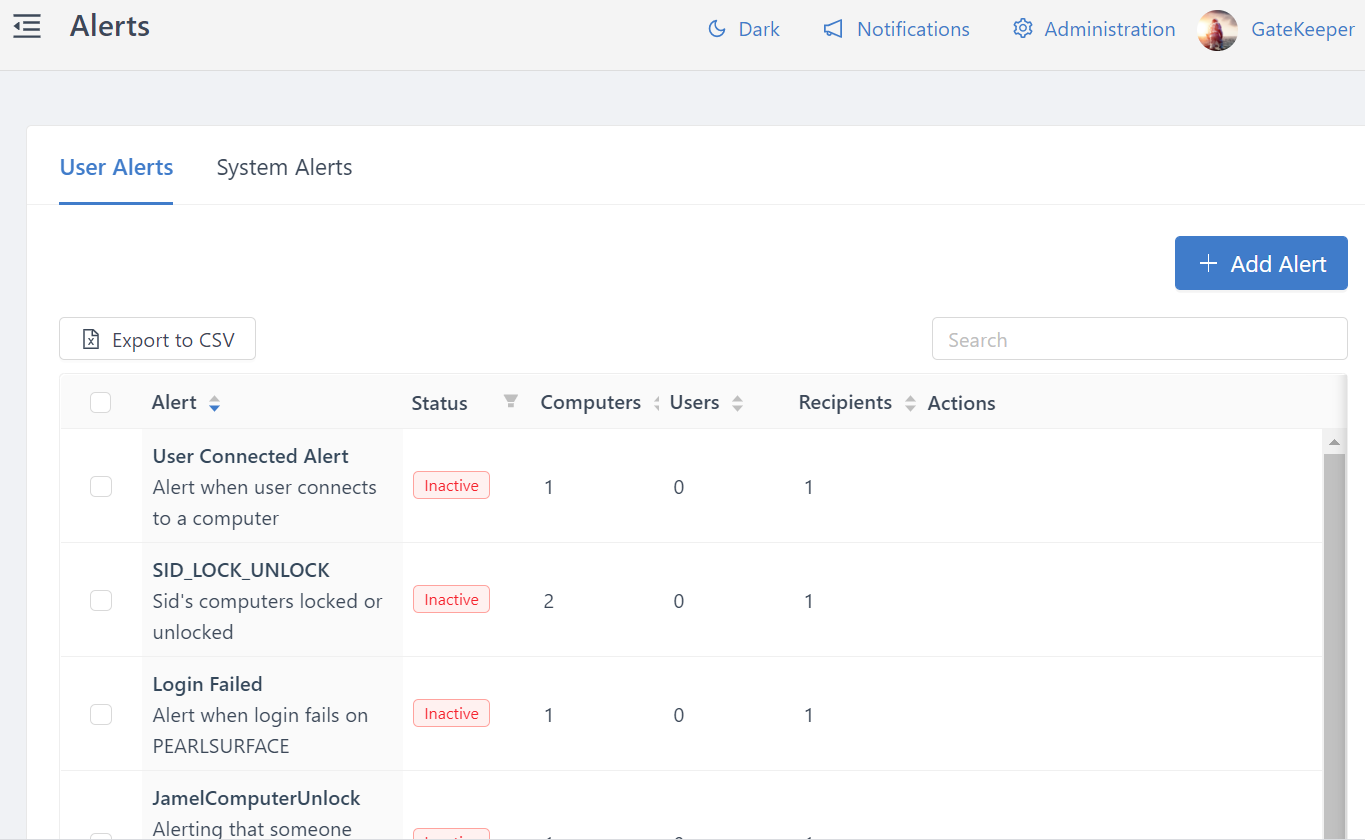The height and width of the screenshot is (840, 1365).
Task: Click the plus icon in Add Alert
Action: tap(1208, 264)
